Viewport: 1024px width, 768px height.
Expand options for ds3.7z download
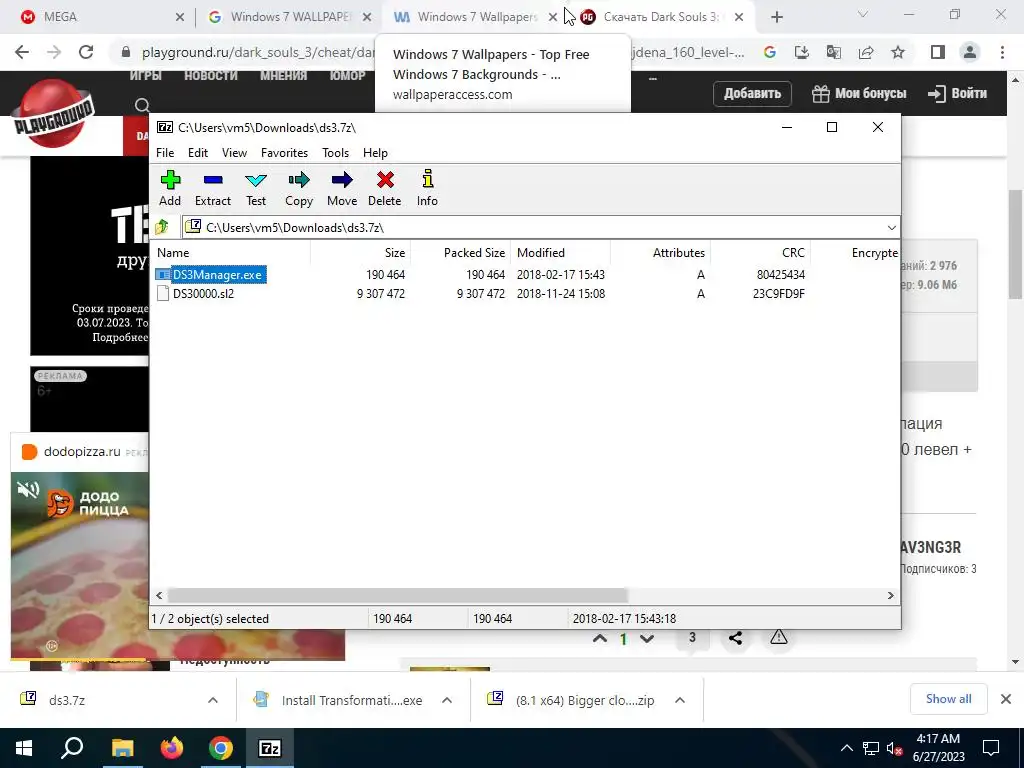[213, 700]
